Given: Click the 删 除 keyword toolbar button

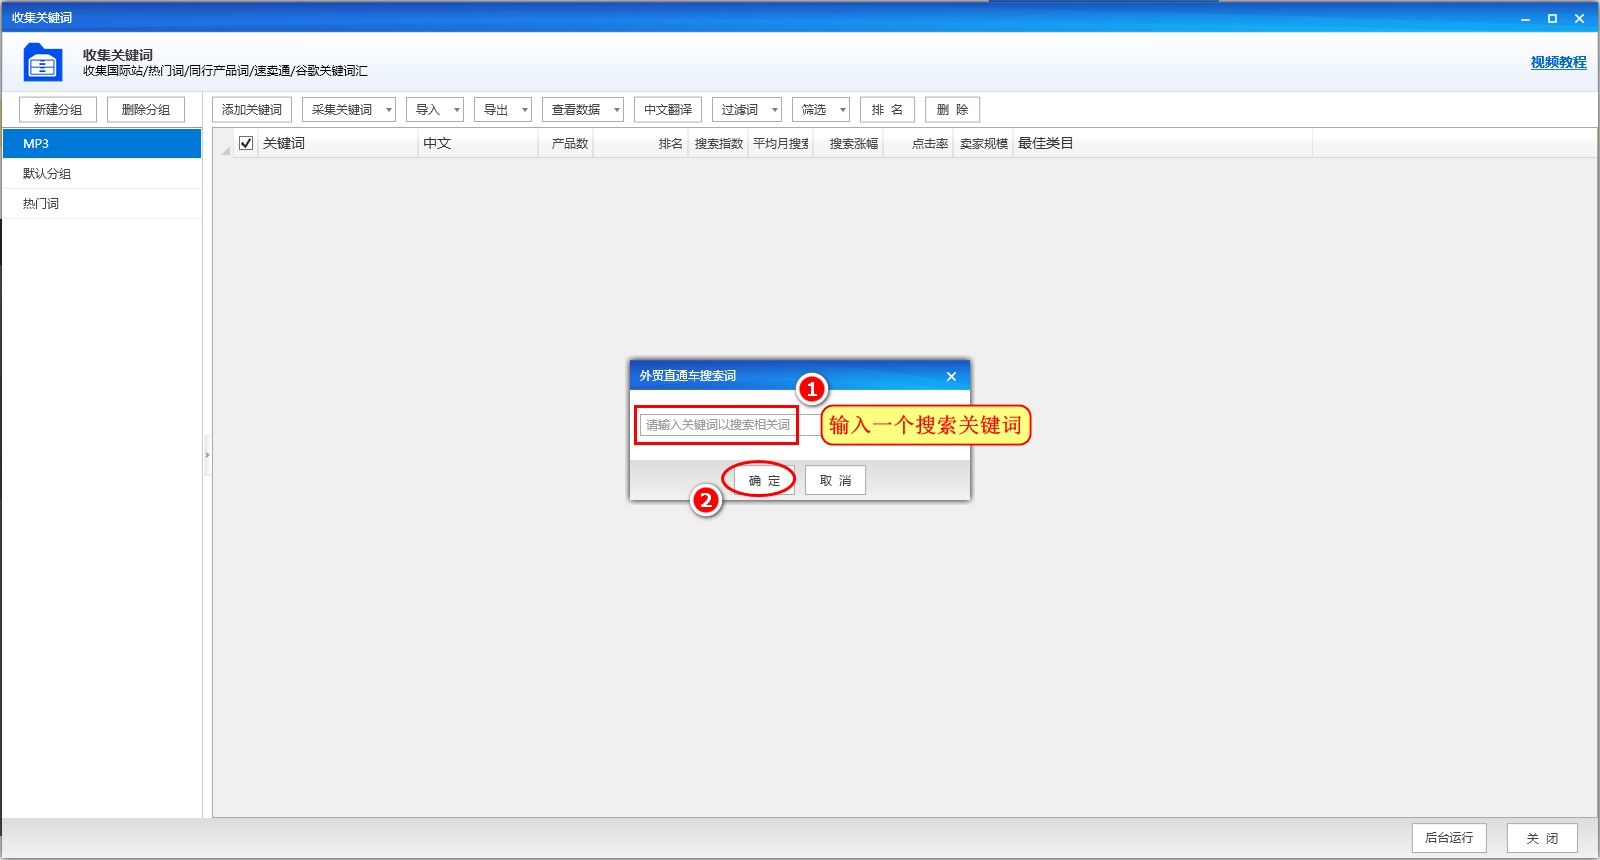Looking at the screenshot, I should [952, 110].
